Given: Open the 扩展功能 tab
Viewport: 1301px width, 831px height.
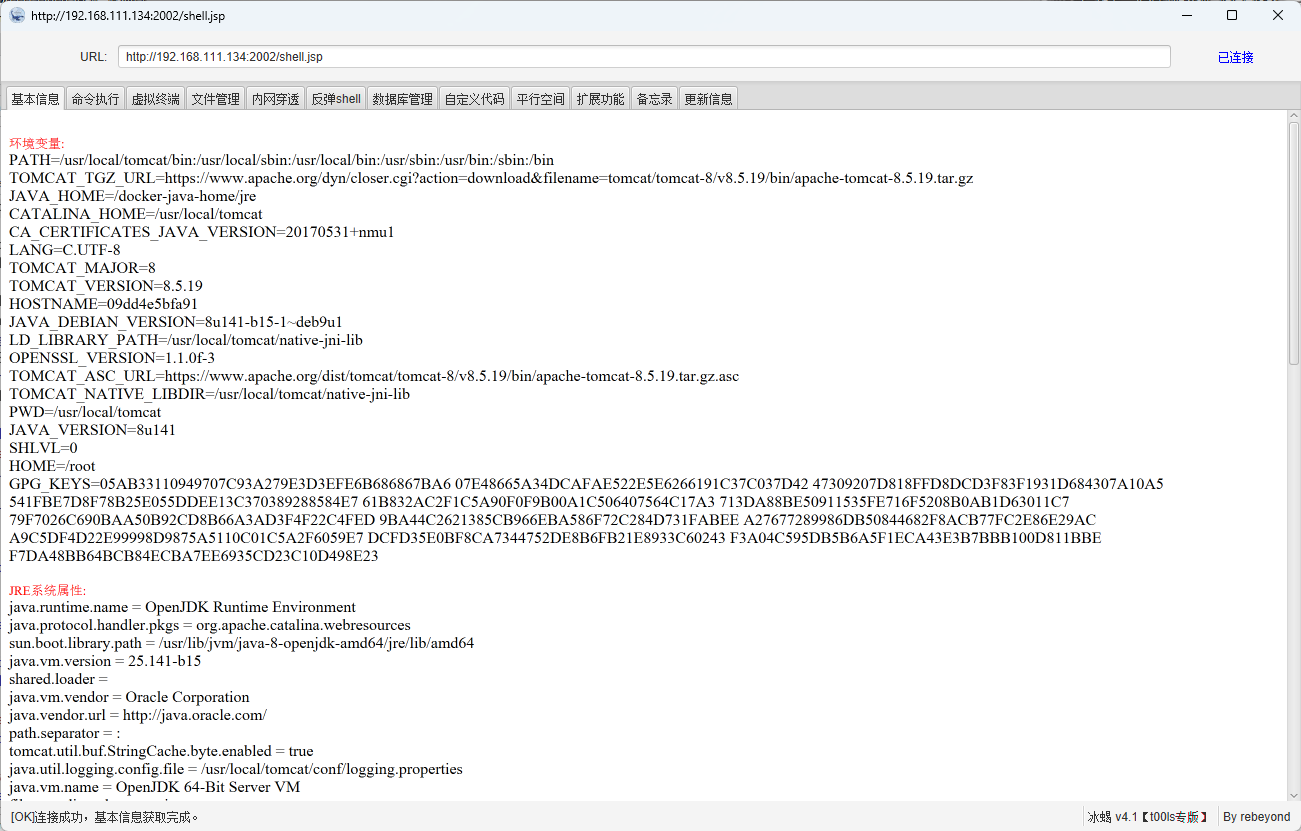Looking at the screenshot, I should (x=600, y=99).
